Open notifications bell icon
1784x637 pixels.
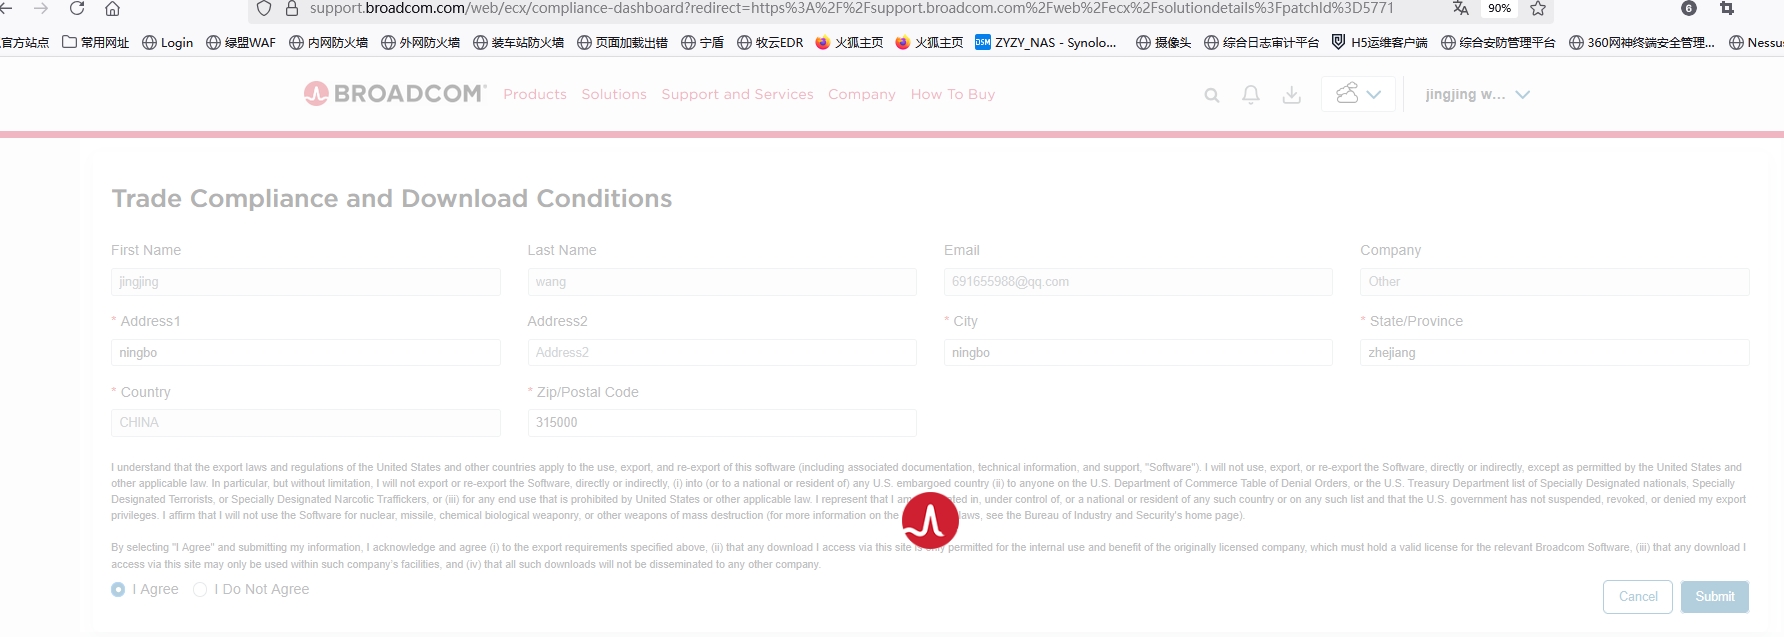[x=1251, y=95]
